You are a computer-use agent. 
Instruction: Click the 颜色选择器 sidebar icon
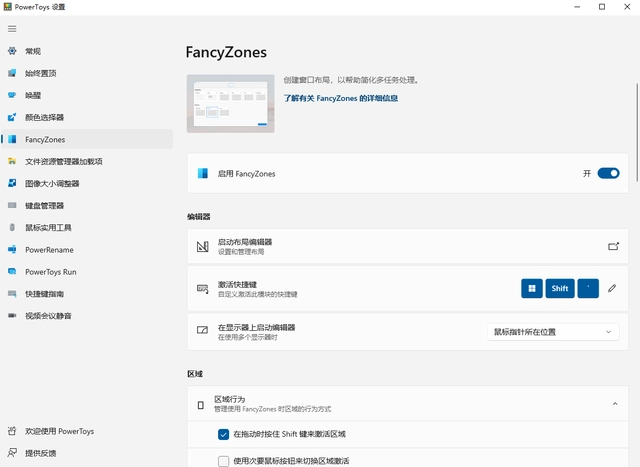point(12,117)
